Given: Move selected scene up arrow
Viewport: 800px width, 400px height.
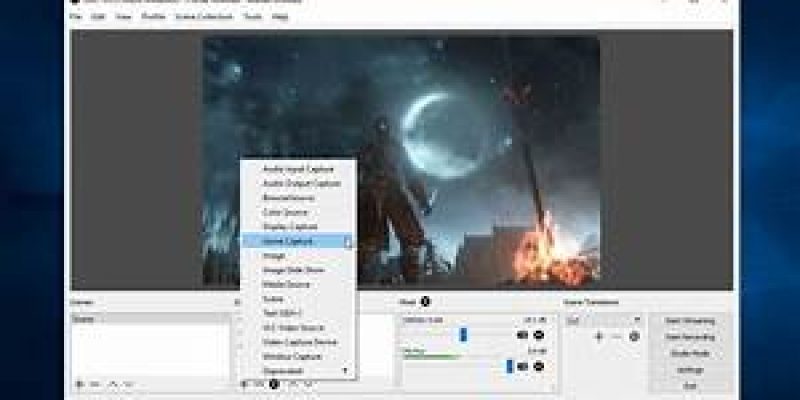Looking at the screenshot, I should pos(113,384).
